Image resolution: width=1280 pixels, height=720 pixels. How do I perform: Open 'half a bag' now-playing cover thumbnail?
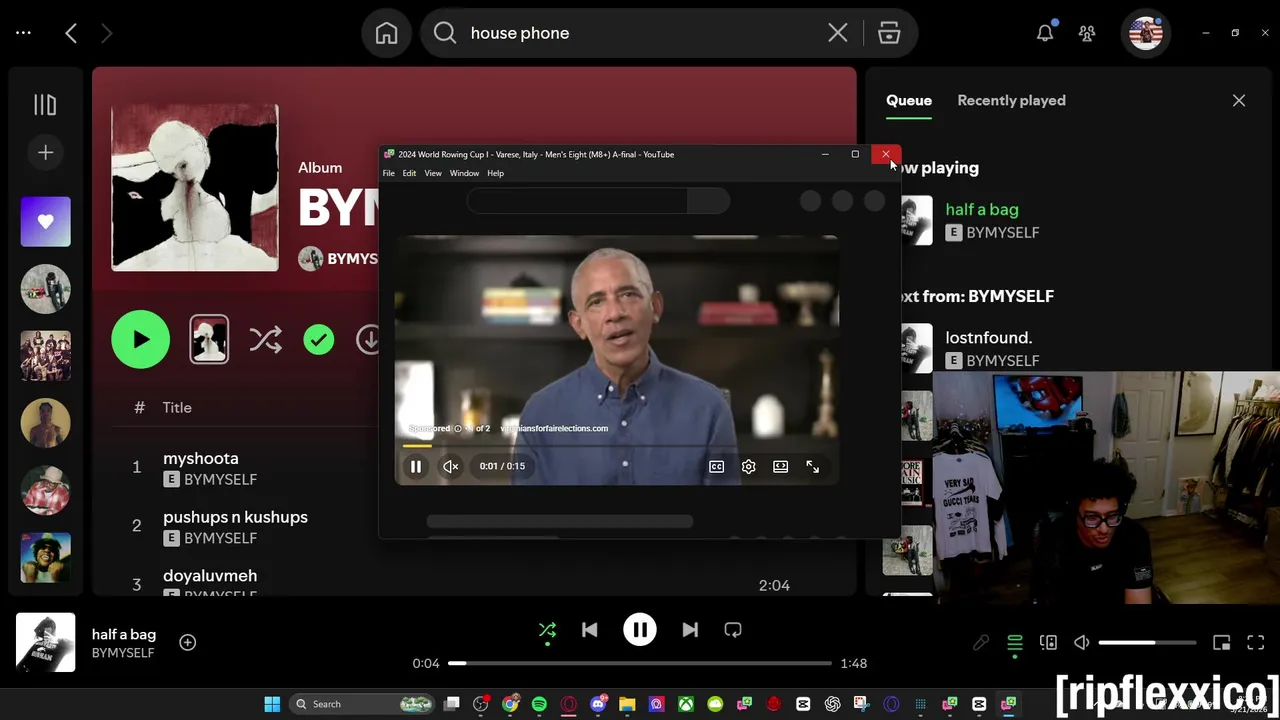click(46, 642)
